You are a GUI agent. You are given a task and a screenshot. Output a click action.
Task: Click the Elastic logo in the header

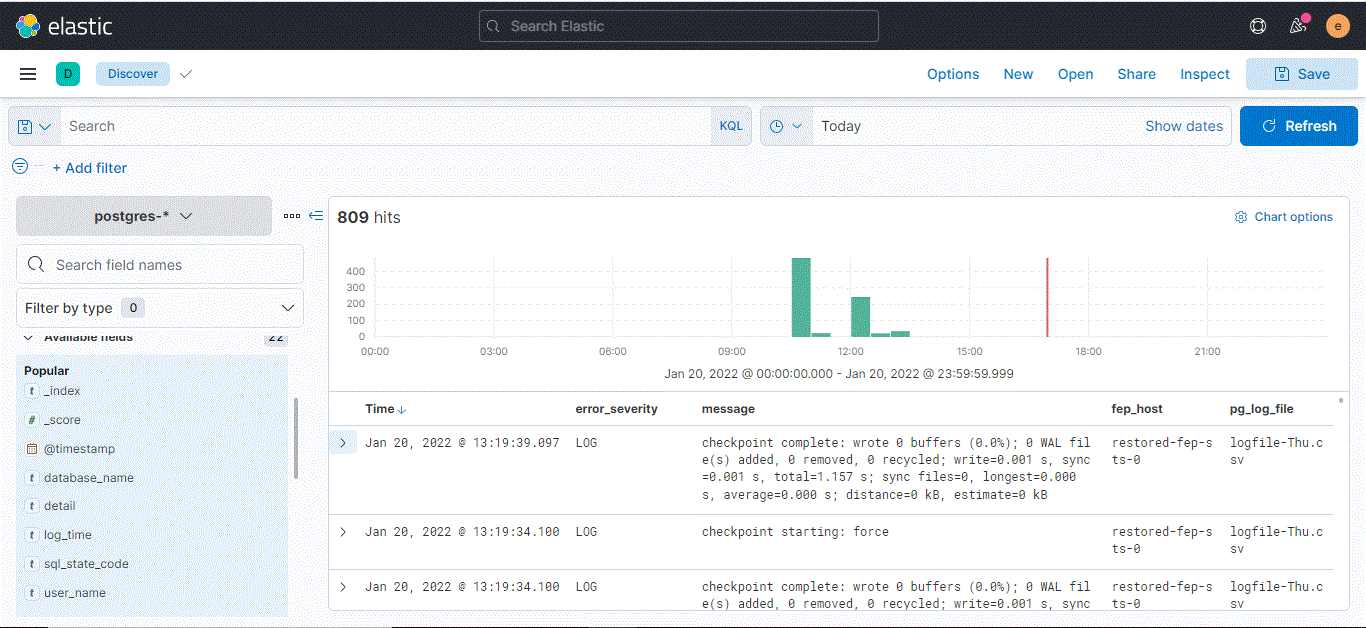point(64,26)
